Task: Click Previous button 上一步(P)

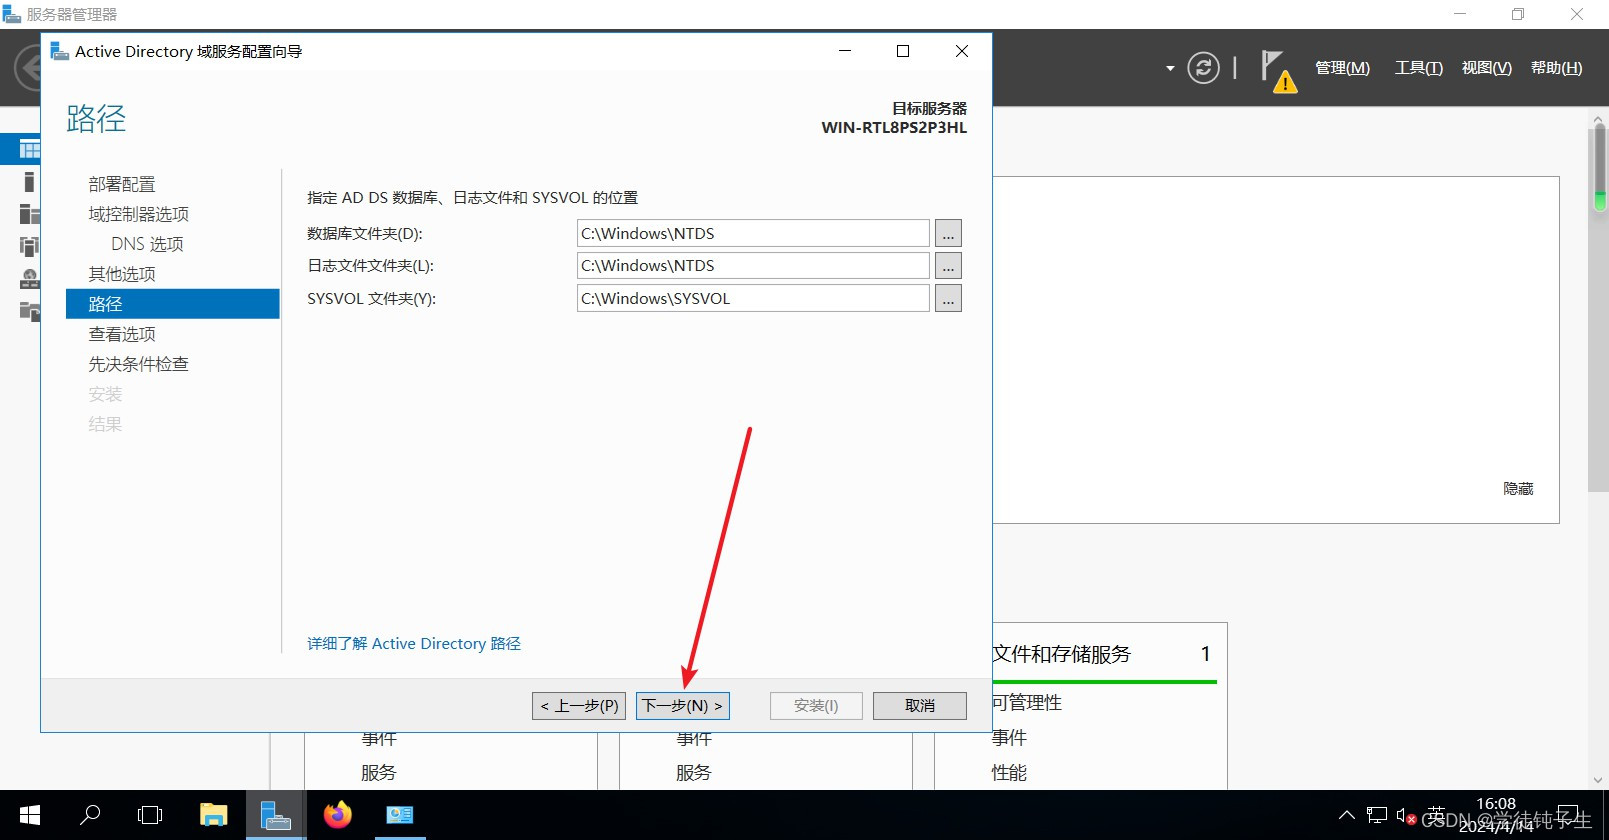Action: tap(579, 706)
